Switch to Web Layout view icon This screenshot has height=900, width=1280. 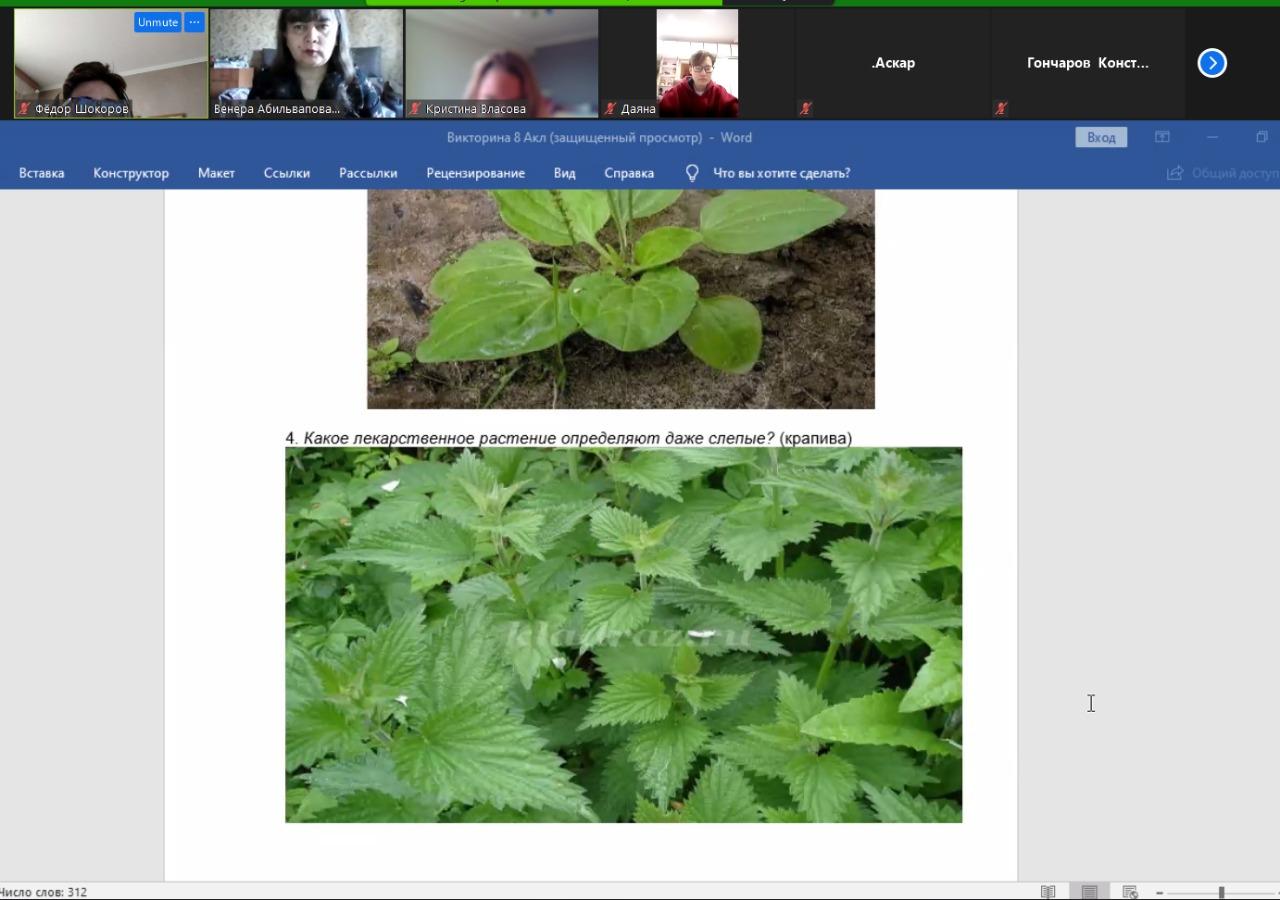[1130, 891]
